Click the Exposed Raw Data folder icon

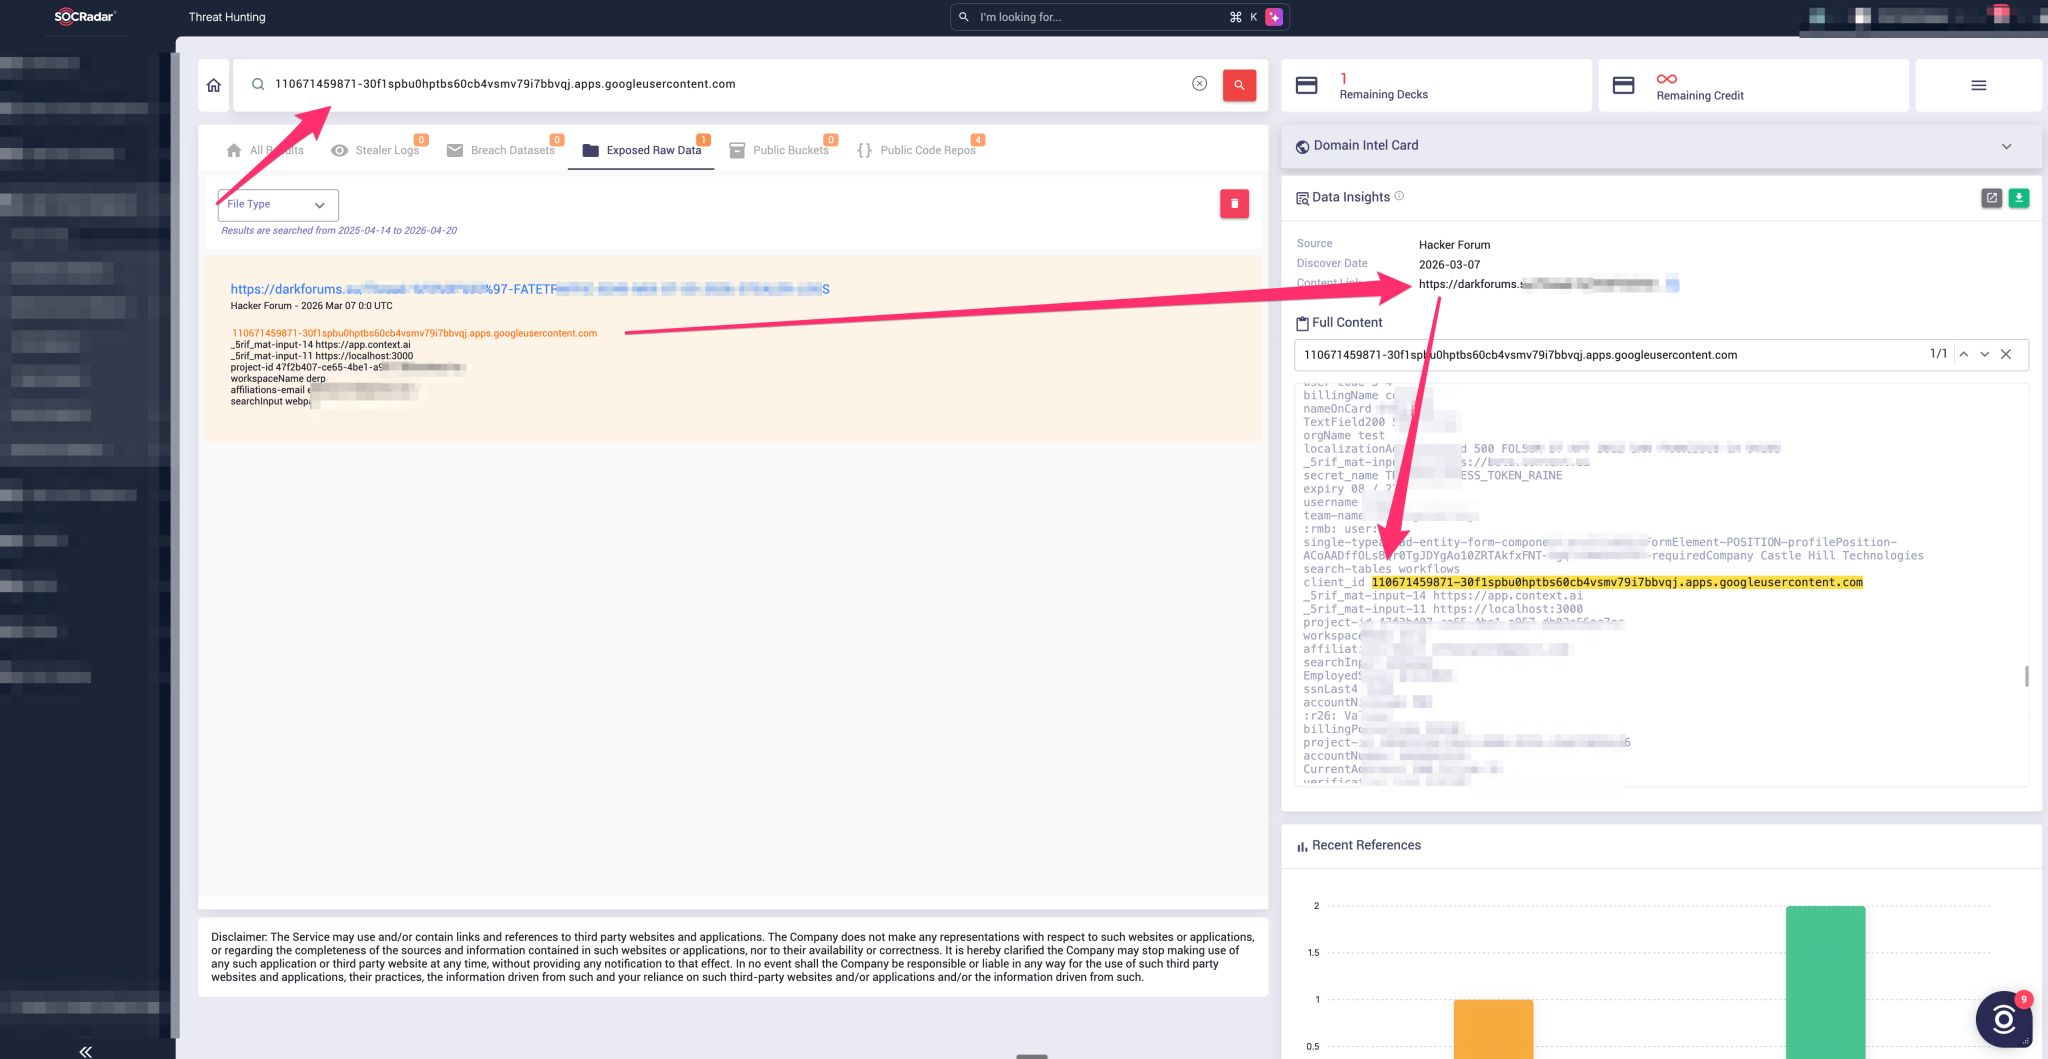(590, 150)
